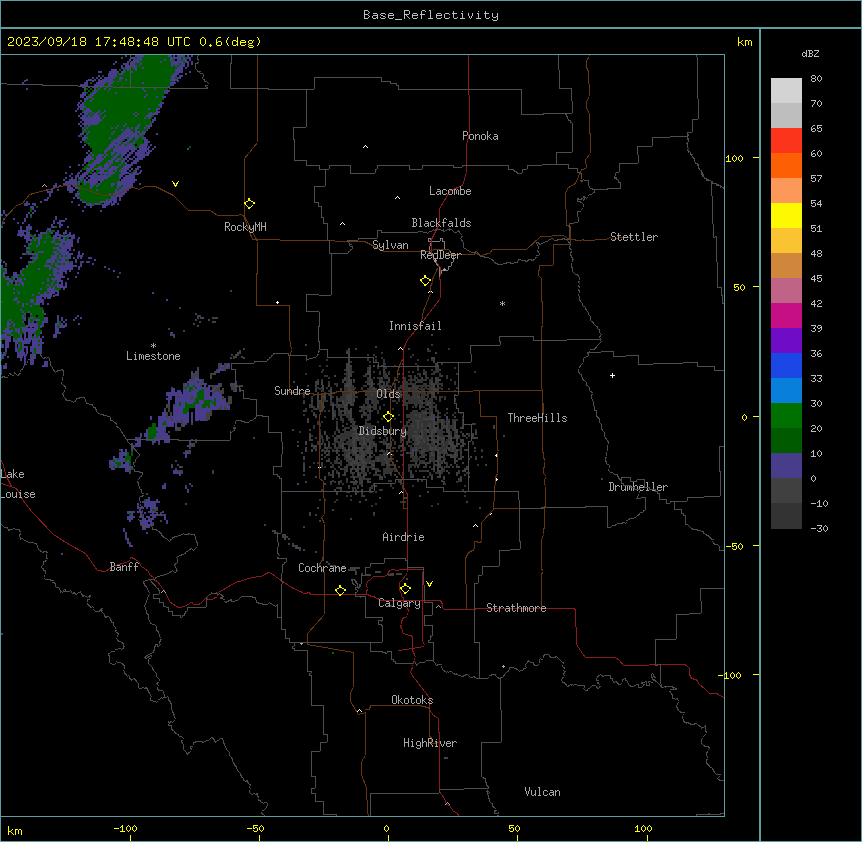Viewport: 862px width, 842px height.
Task: Pick the light gray 80 dBZ legend swatch
Action: [x=786, y=90]
